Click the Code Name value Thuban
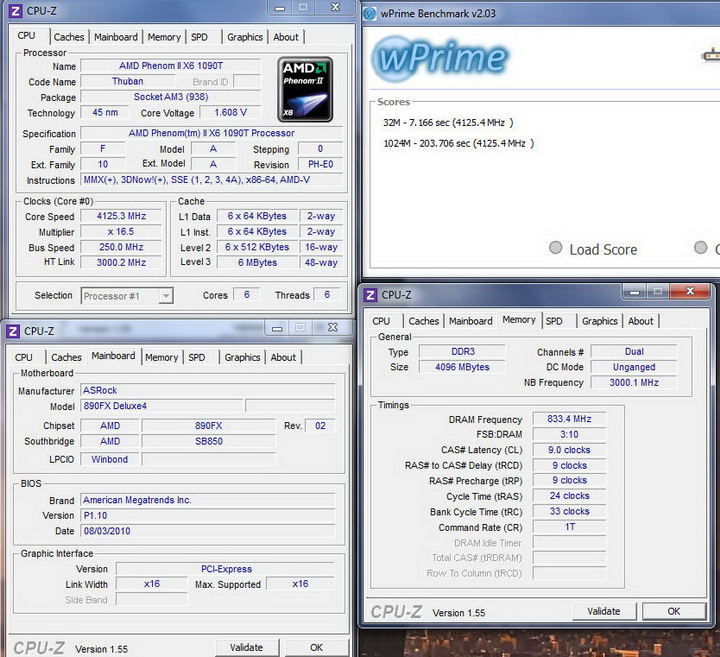Viewport: 720px width, 657px height. point(128,81)
